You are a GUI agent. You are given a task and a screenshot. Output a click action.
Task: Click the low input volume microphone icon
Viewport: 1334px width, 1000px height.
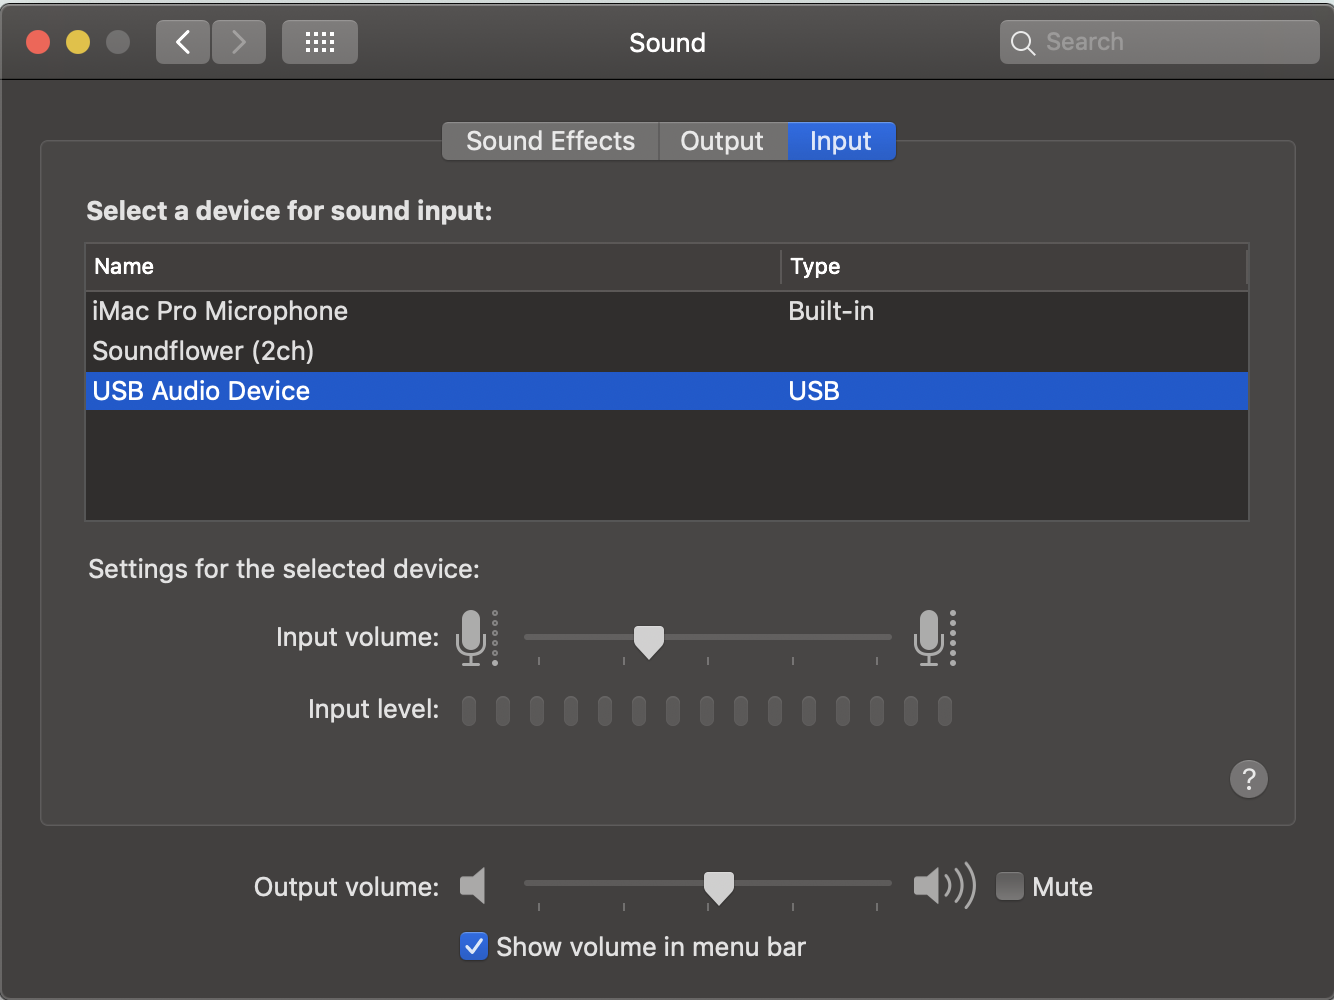471,637
